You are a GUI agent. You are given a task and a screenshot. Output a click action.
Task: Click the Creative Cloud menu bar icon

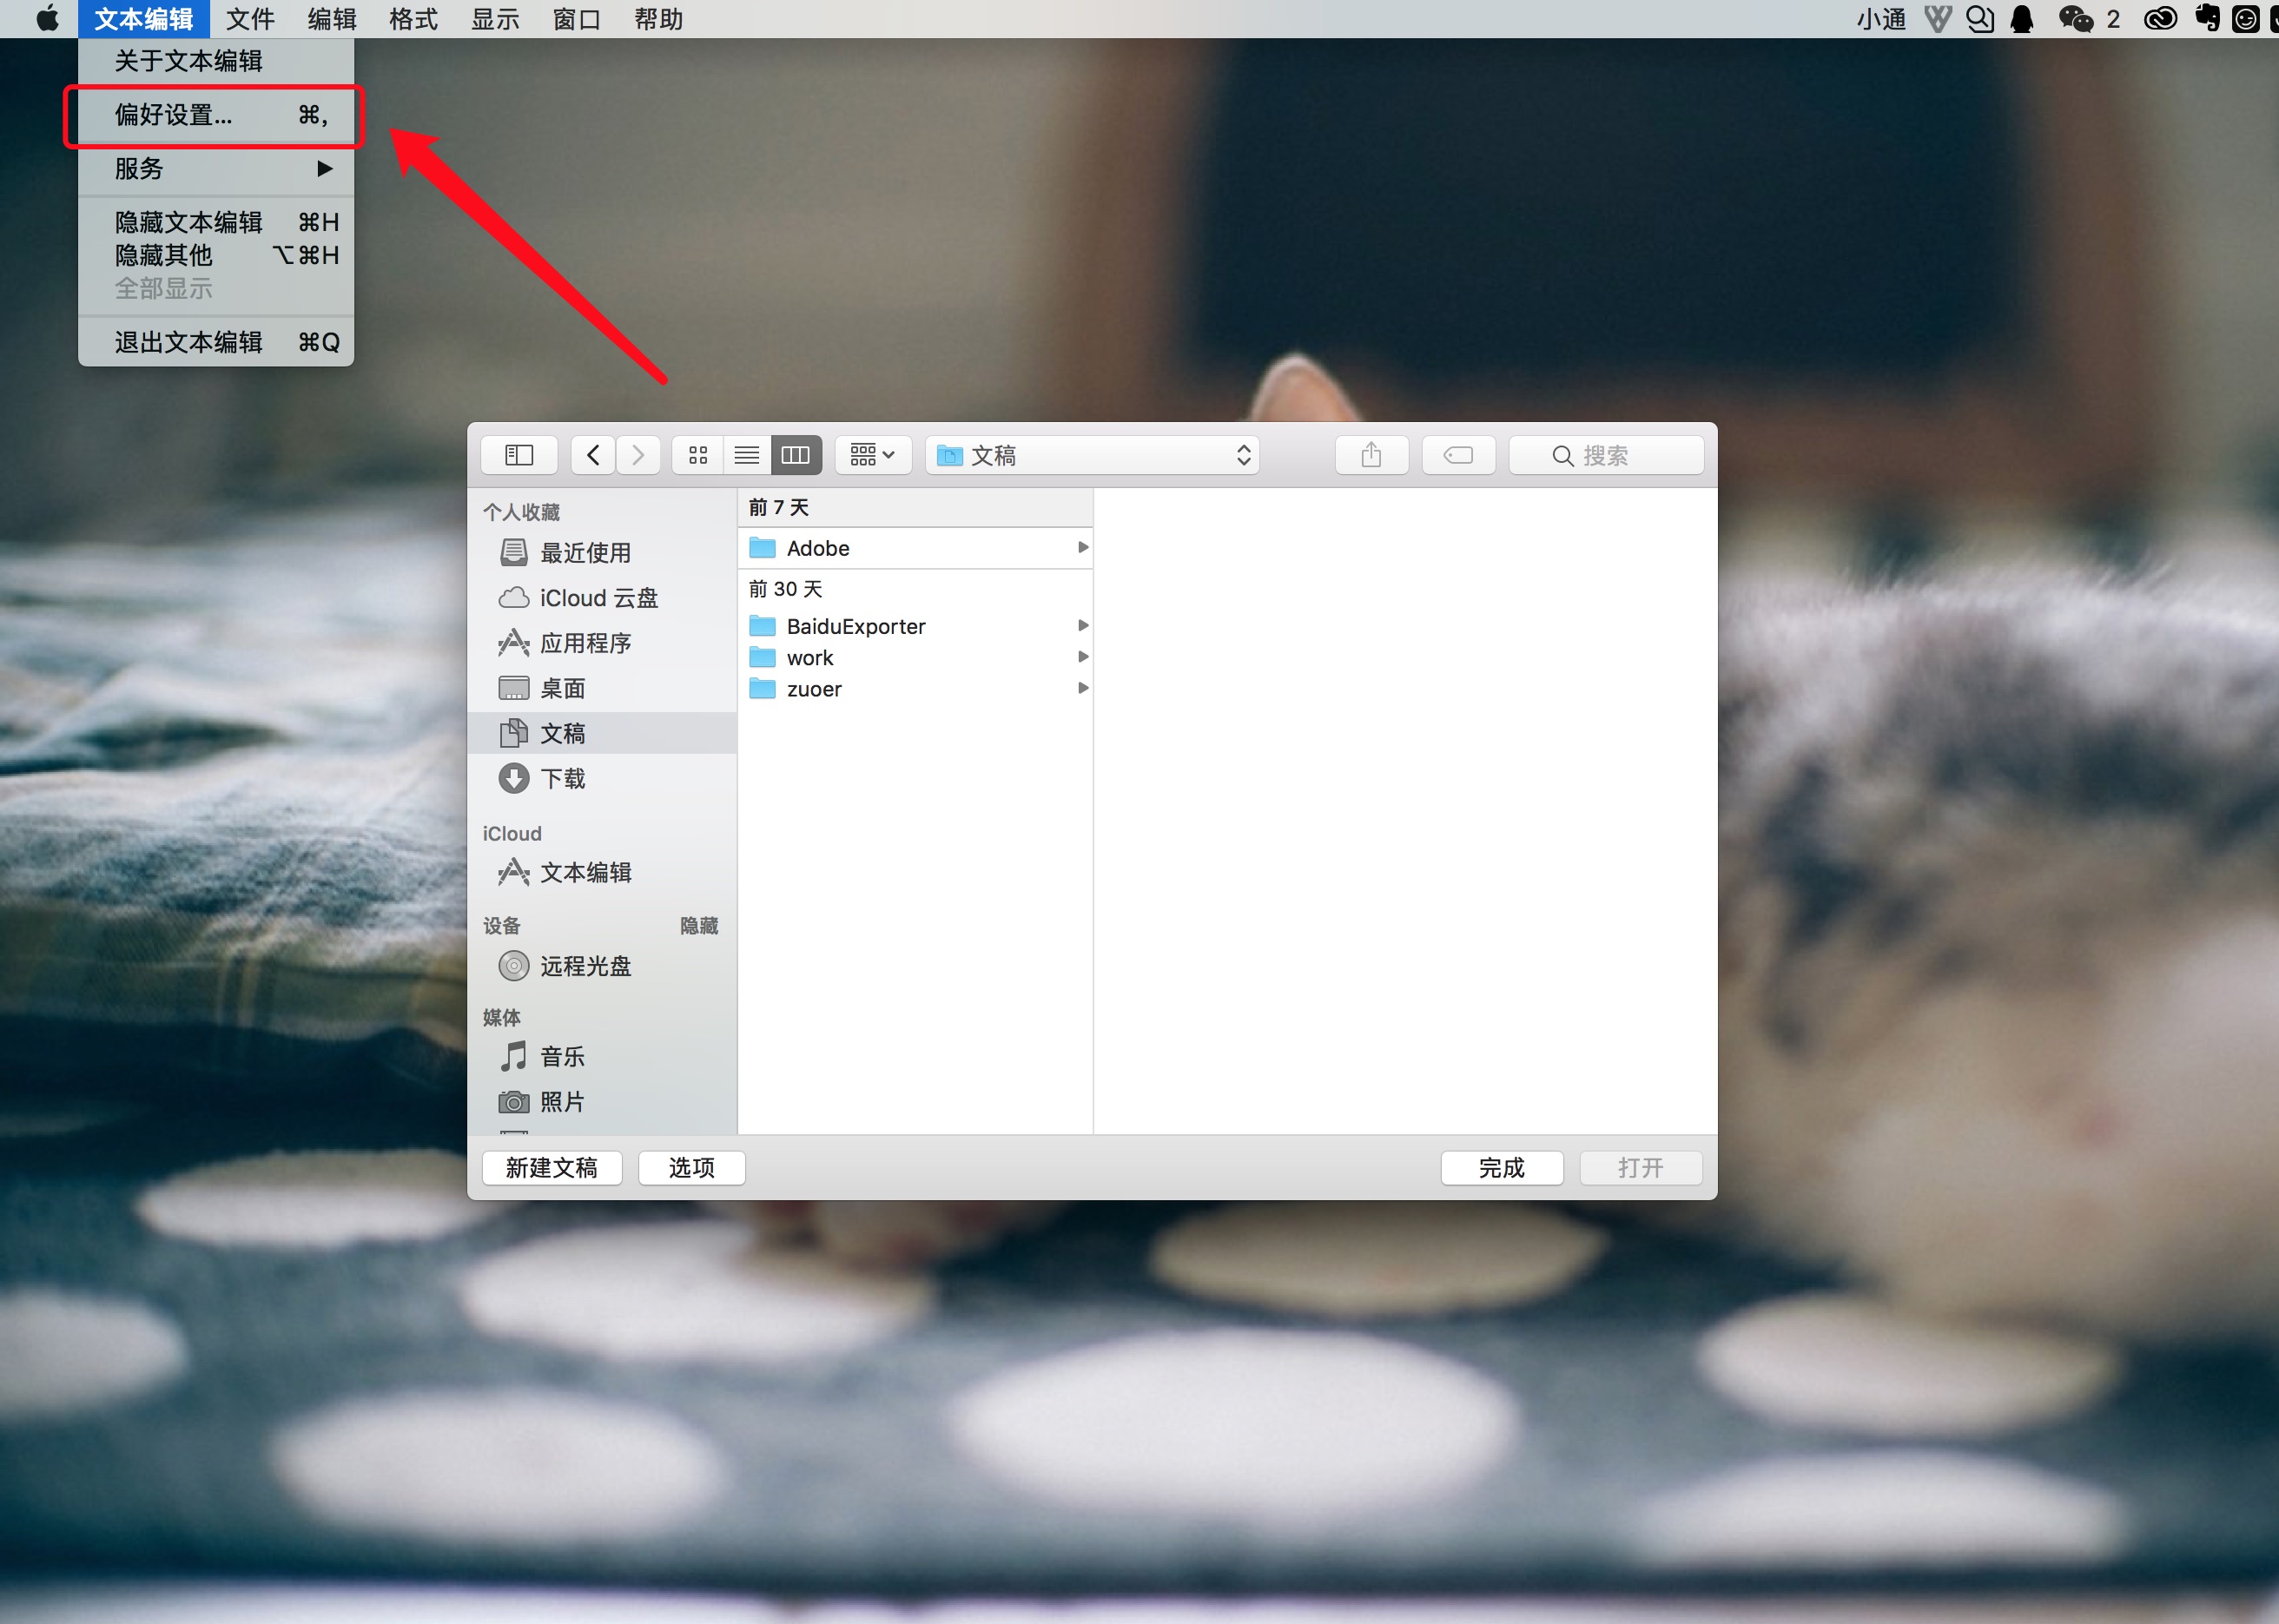click(x=2160, y=19)
